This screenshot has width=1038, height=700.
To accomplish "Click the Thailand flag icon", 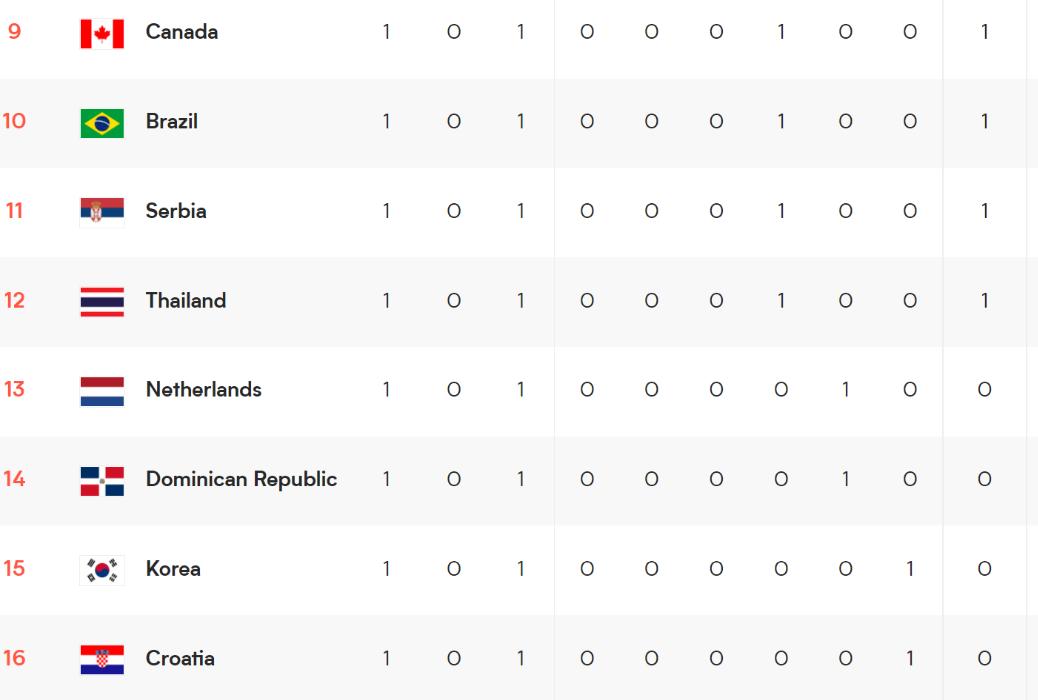I will point(102,301).
